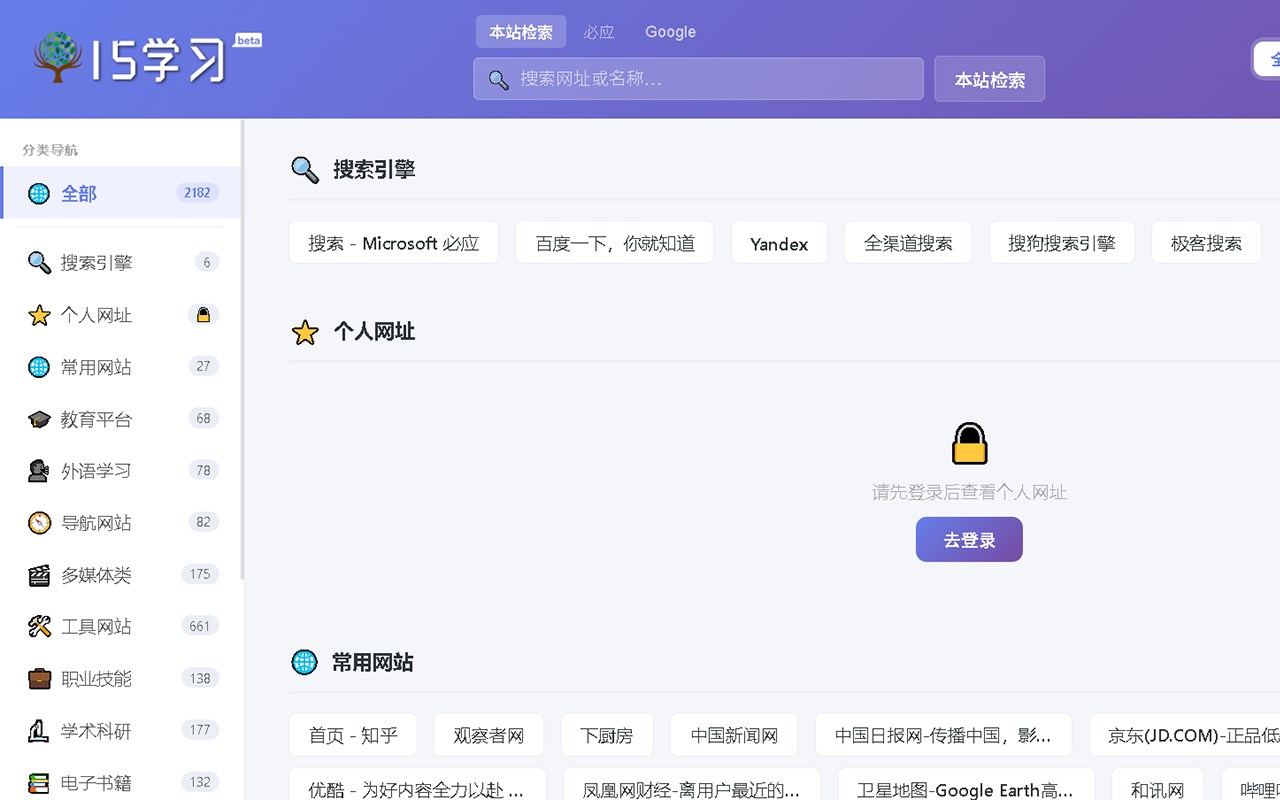Click the lock badge on 个人网址 sidebar row

(x=203, y=314)
